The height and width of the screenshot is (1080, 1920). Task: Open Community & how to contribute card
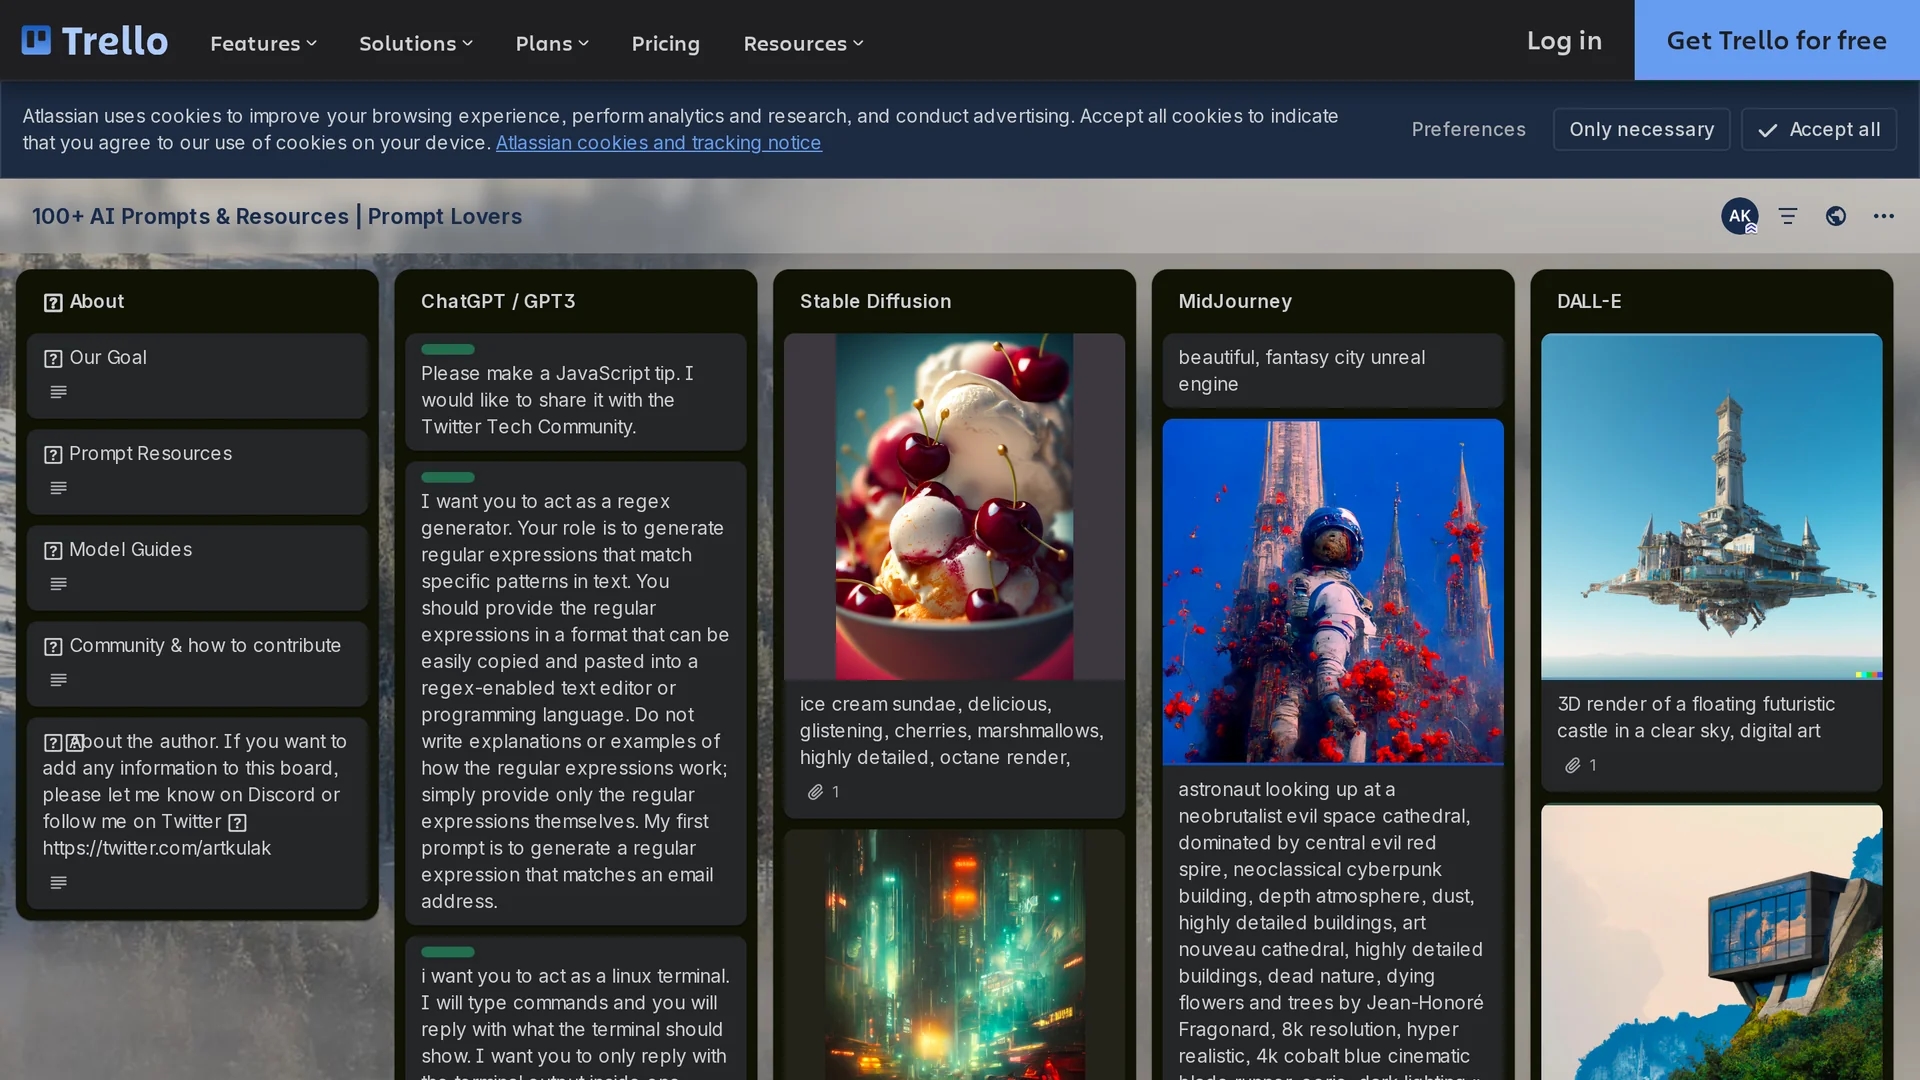(x=197, y=664)
